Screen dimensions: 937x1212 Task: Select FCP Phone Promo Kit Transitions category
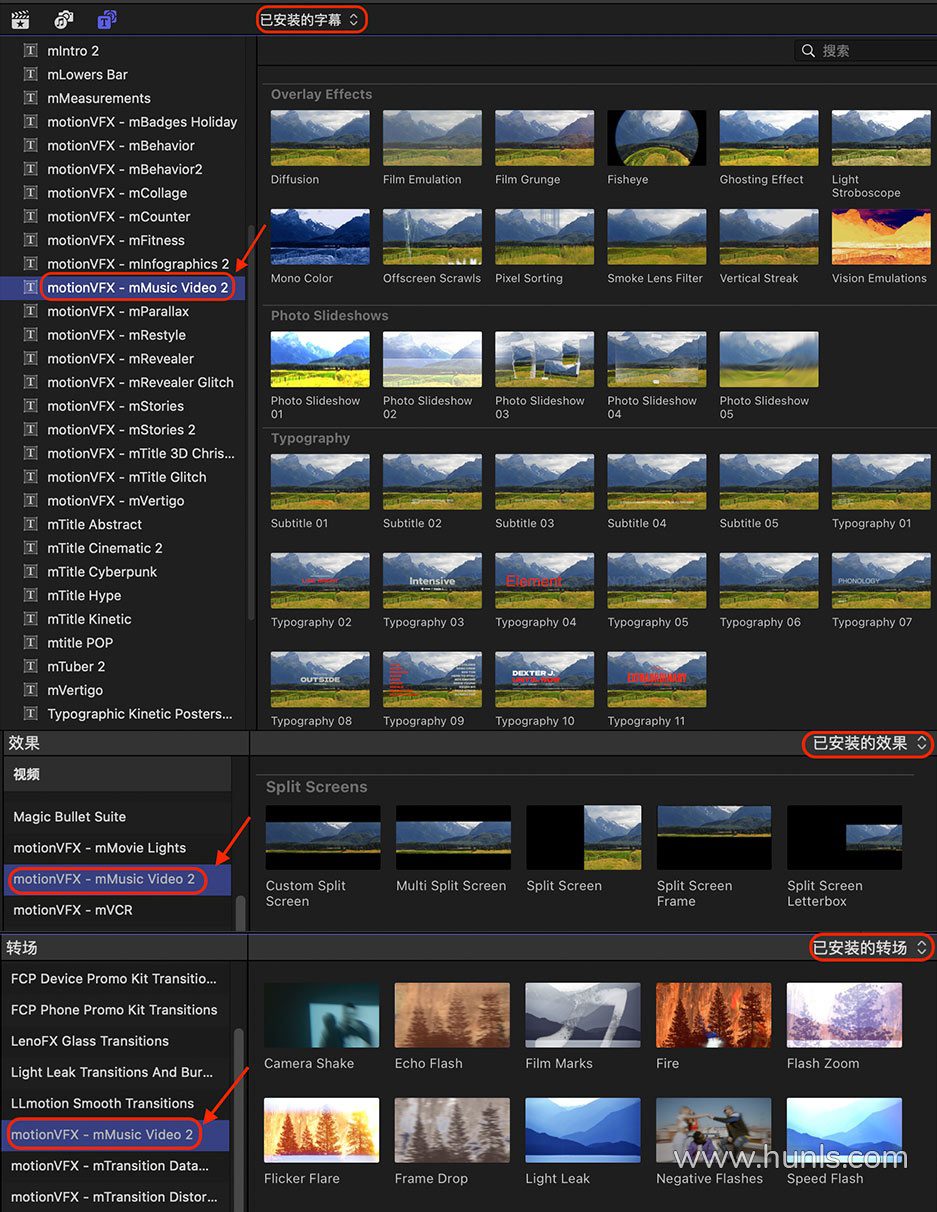(x=115, y=1010)
